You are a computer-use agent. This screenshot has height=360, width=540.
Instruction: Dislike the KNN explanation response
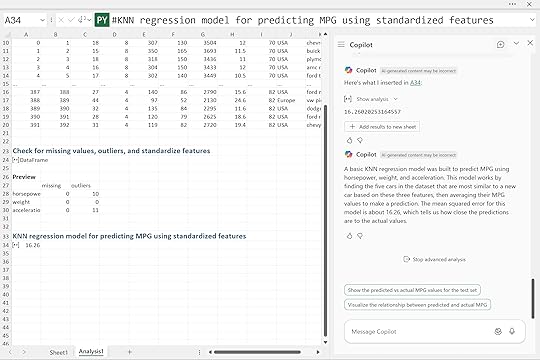(360, 236)
